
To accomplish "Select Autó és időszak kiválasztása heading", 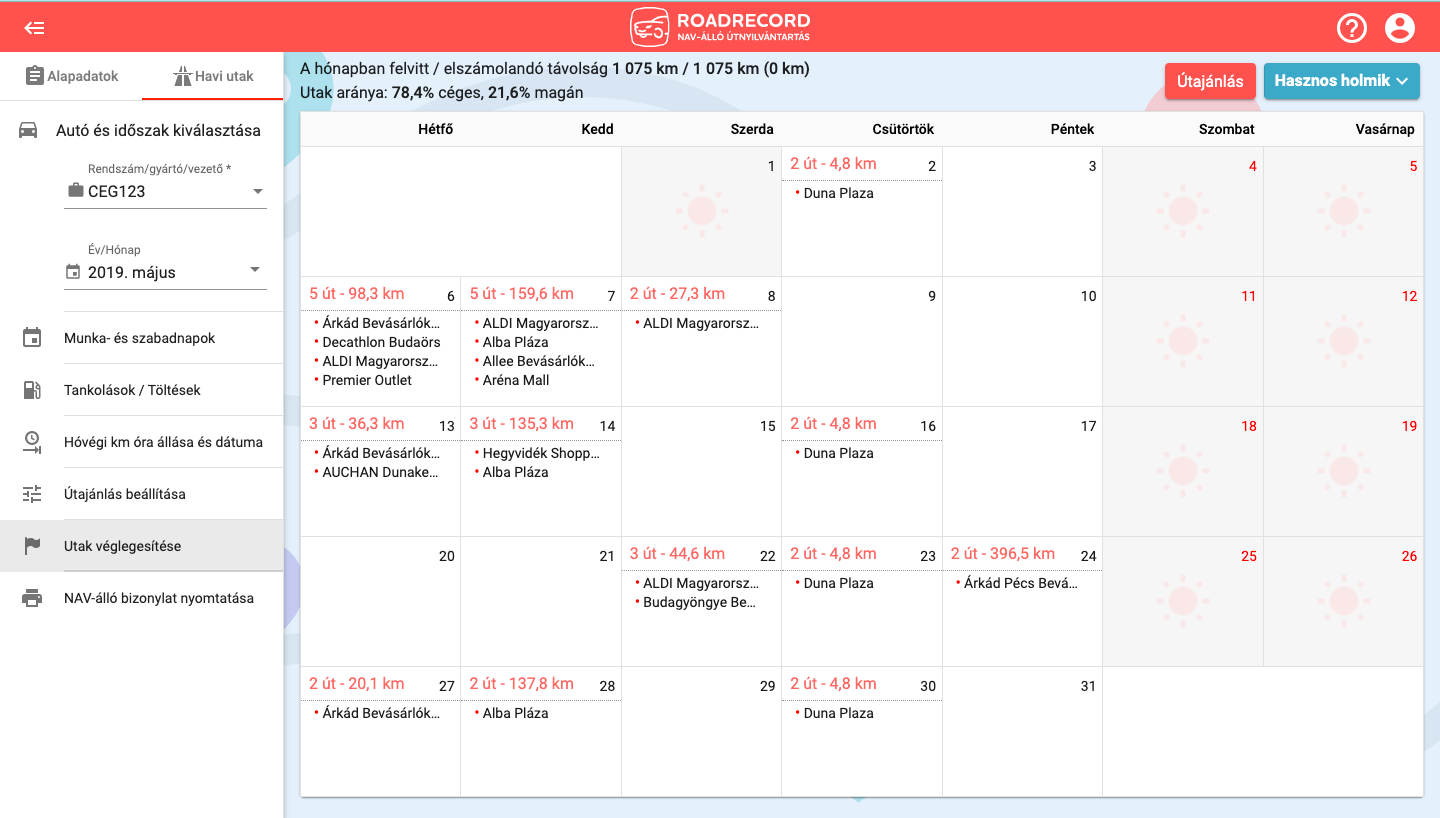I will [x=158, y=130].
